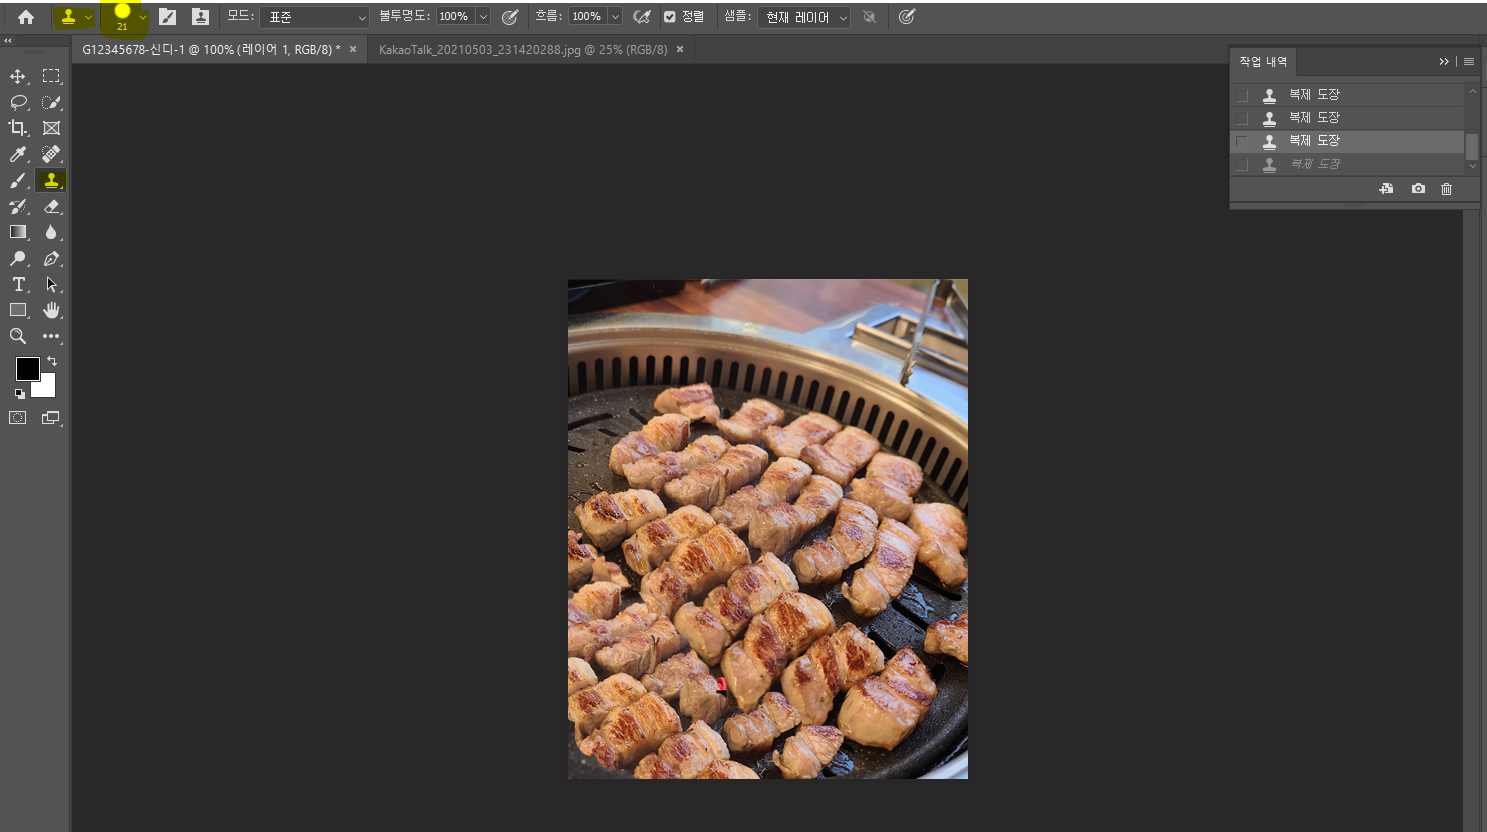Select the Path Selection tool
This screenshot has width=1487, height=832.
pyautogui.click(x=51, y=284)
